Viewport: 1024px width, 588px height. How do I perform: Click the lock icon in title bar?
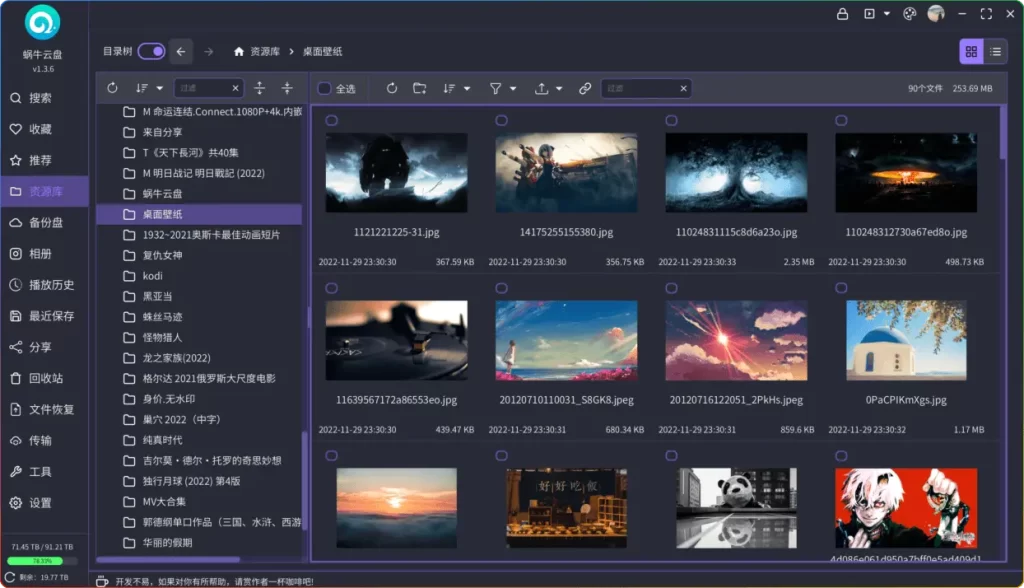tap(842, 14)
